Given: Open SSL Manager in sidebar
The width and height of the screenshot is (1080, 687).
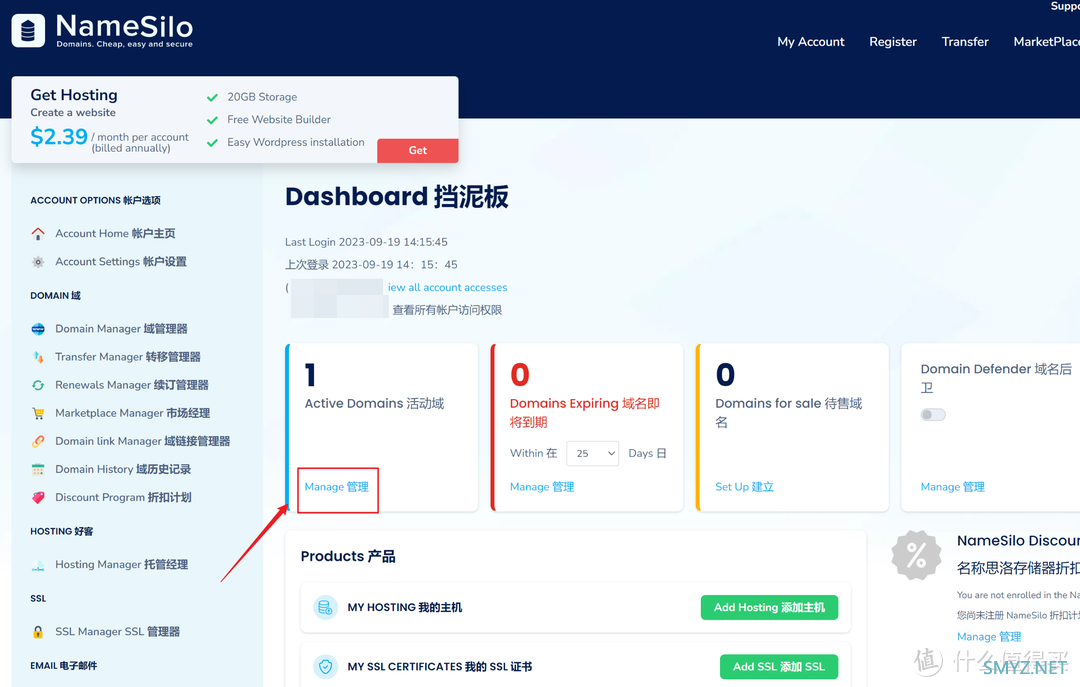Looking at the screenshot, I should click(117, 632).
